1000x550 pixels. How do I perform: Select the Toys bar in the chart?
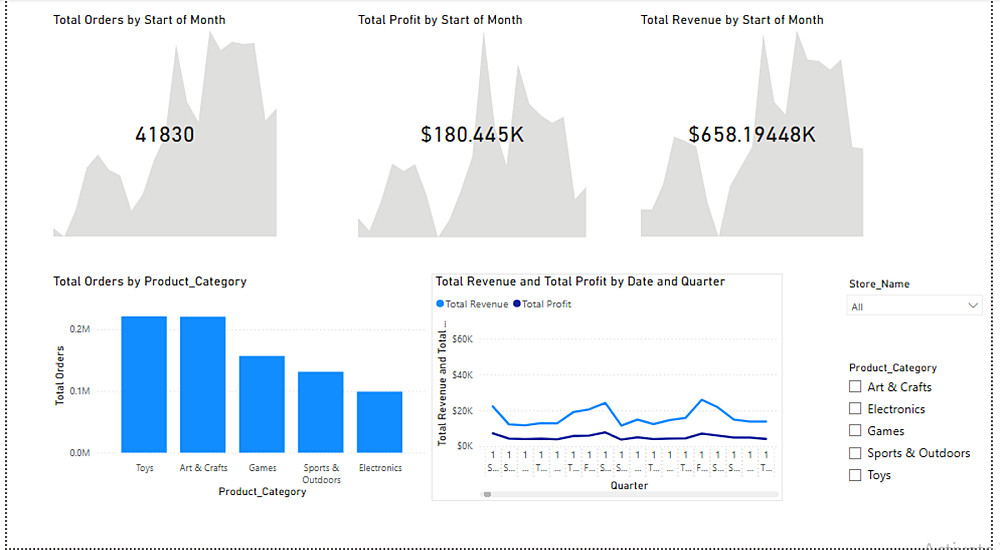tap(144, 384)
